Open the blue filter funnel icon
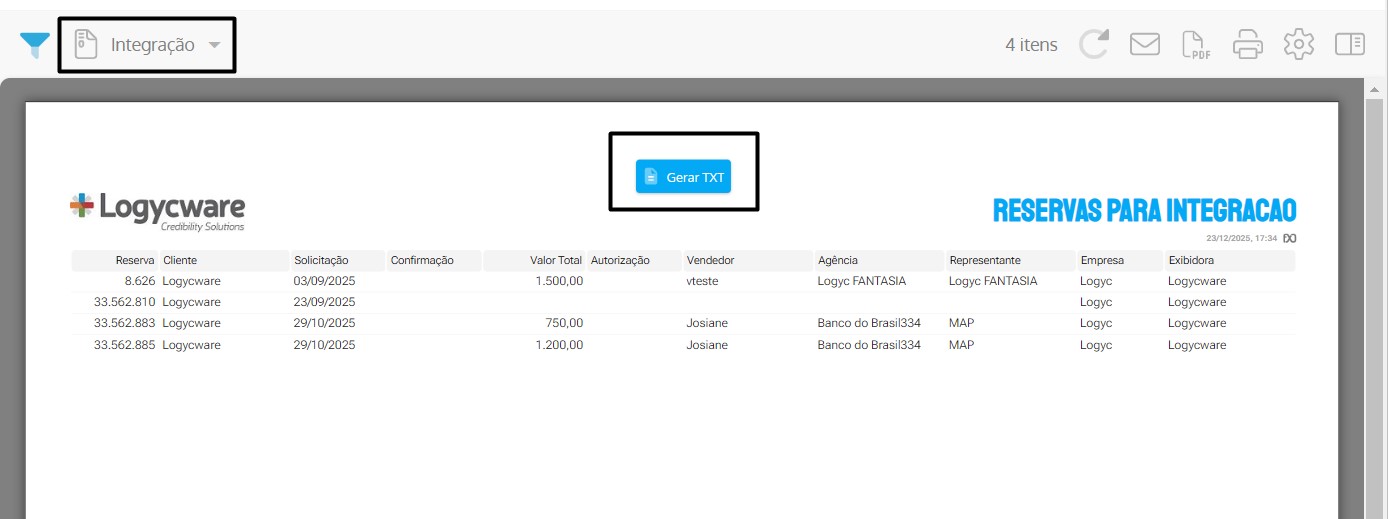The image size is (1388, 519). [x=35, y=45]
